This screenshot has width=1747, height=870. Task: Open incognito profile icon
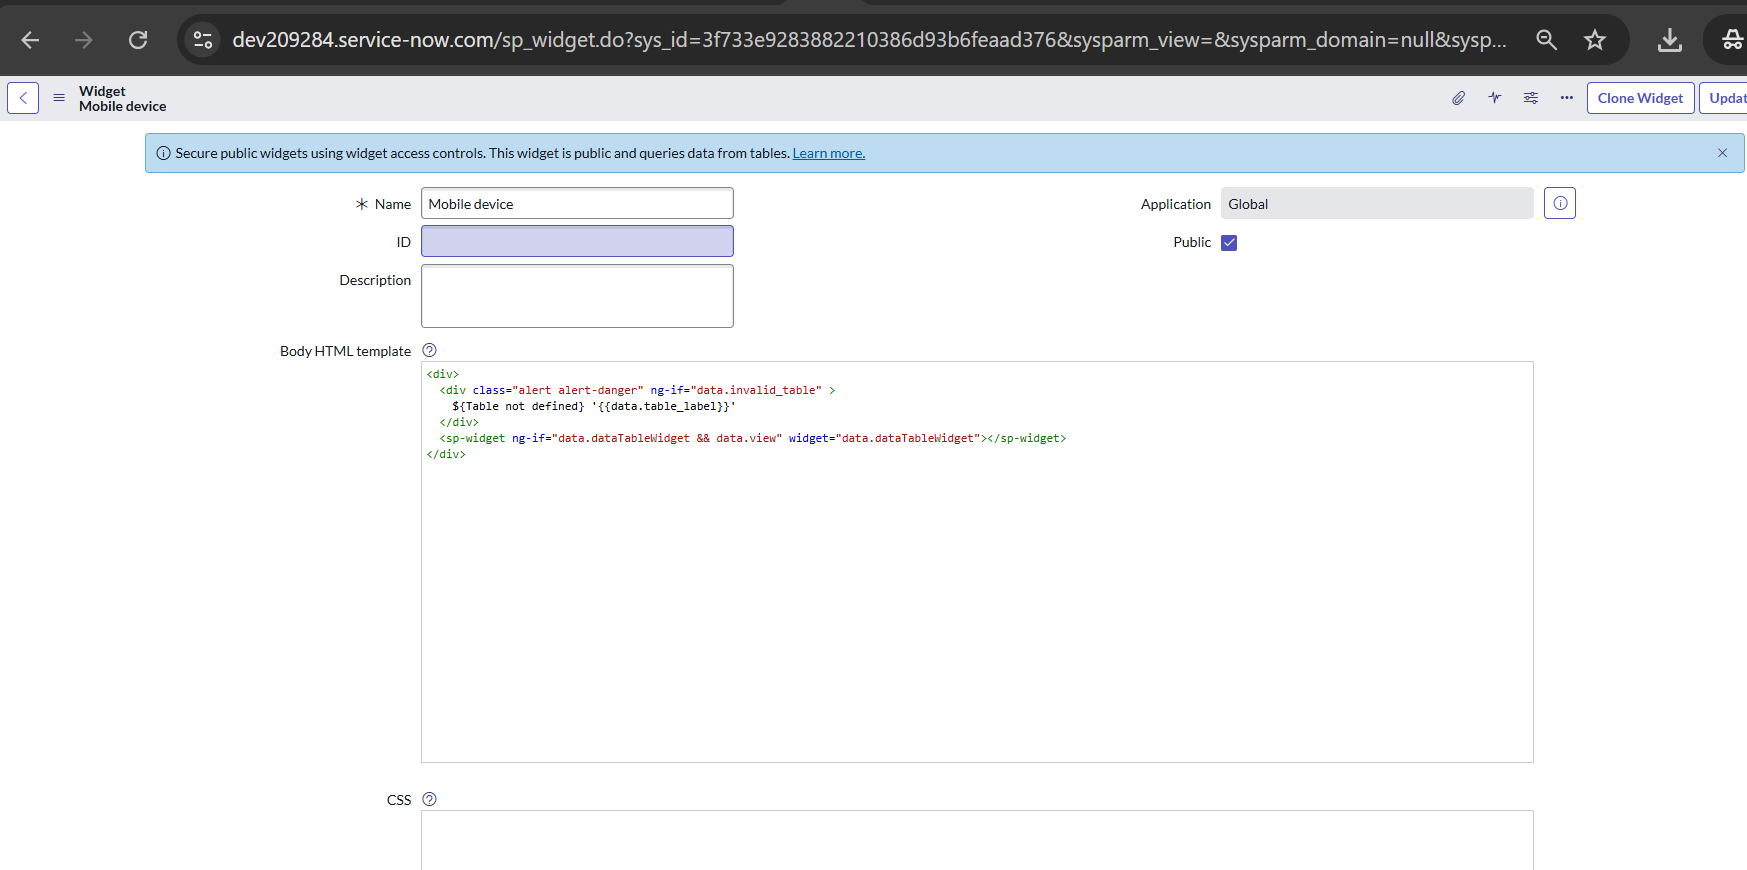click(1732, 40)
